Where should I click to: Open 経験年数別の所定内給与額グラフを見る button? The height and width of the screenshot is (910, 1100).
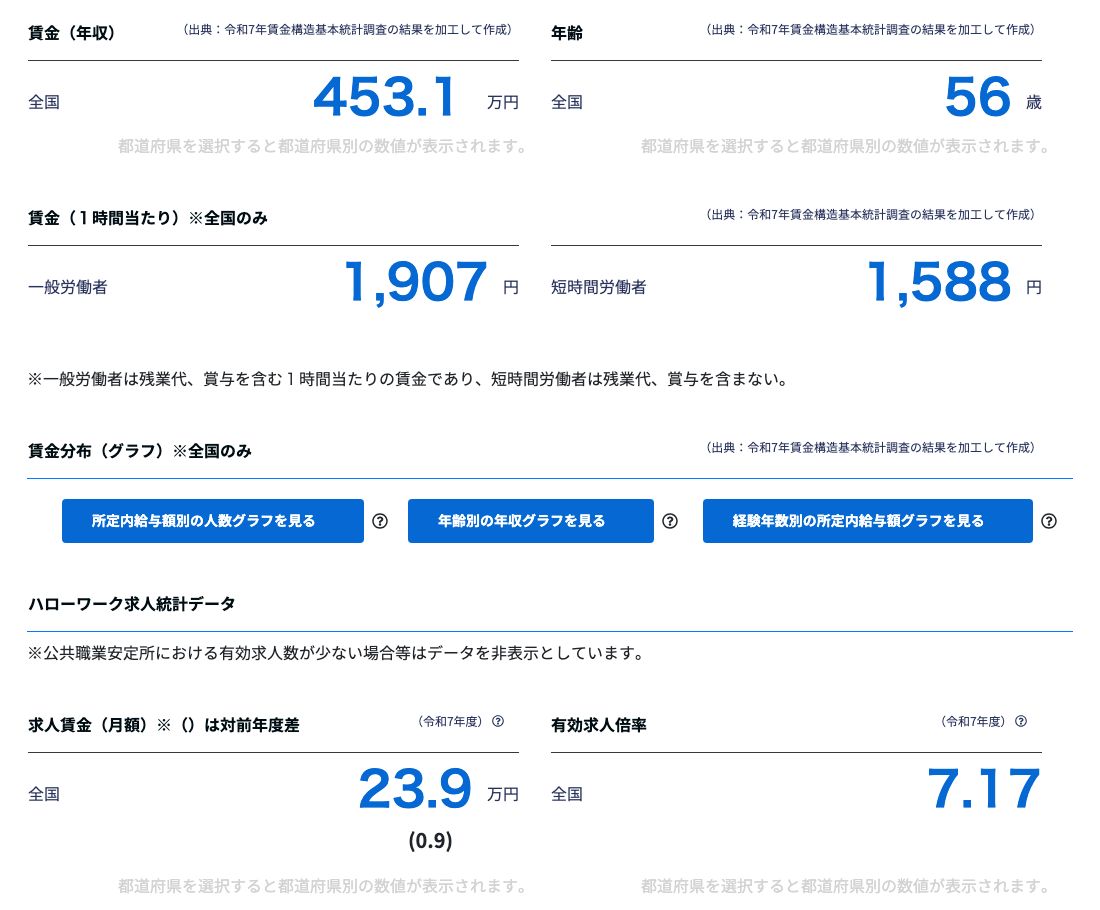tap(867, 521)
